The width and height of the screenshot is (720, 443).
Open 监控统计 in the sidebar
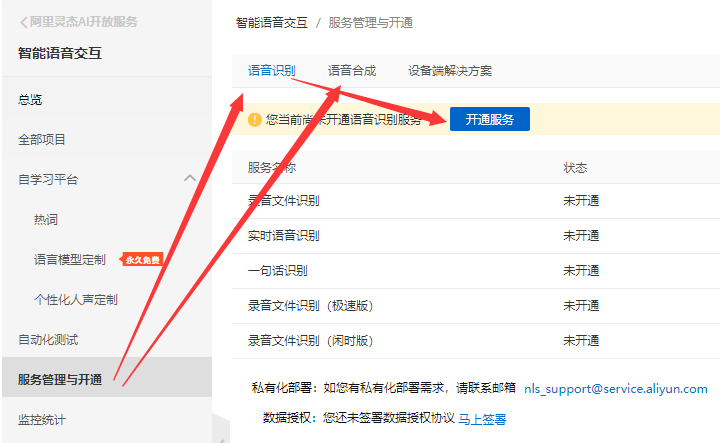click(x=42, y=420)
